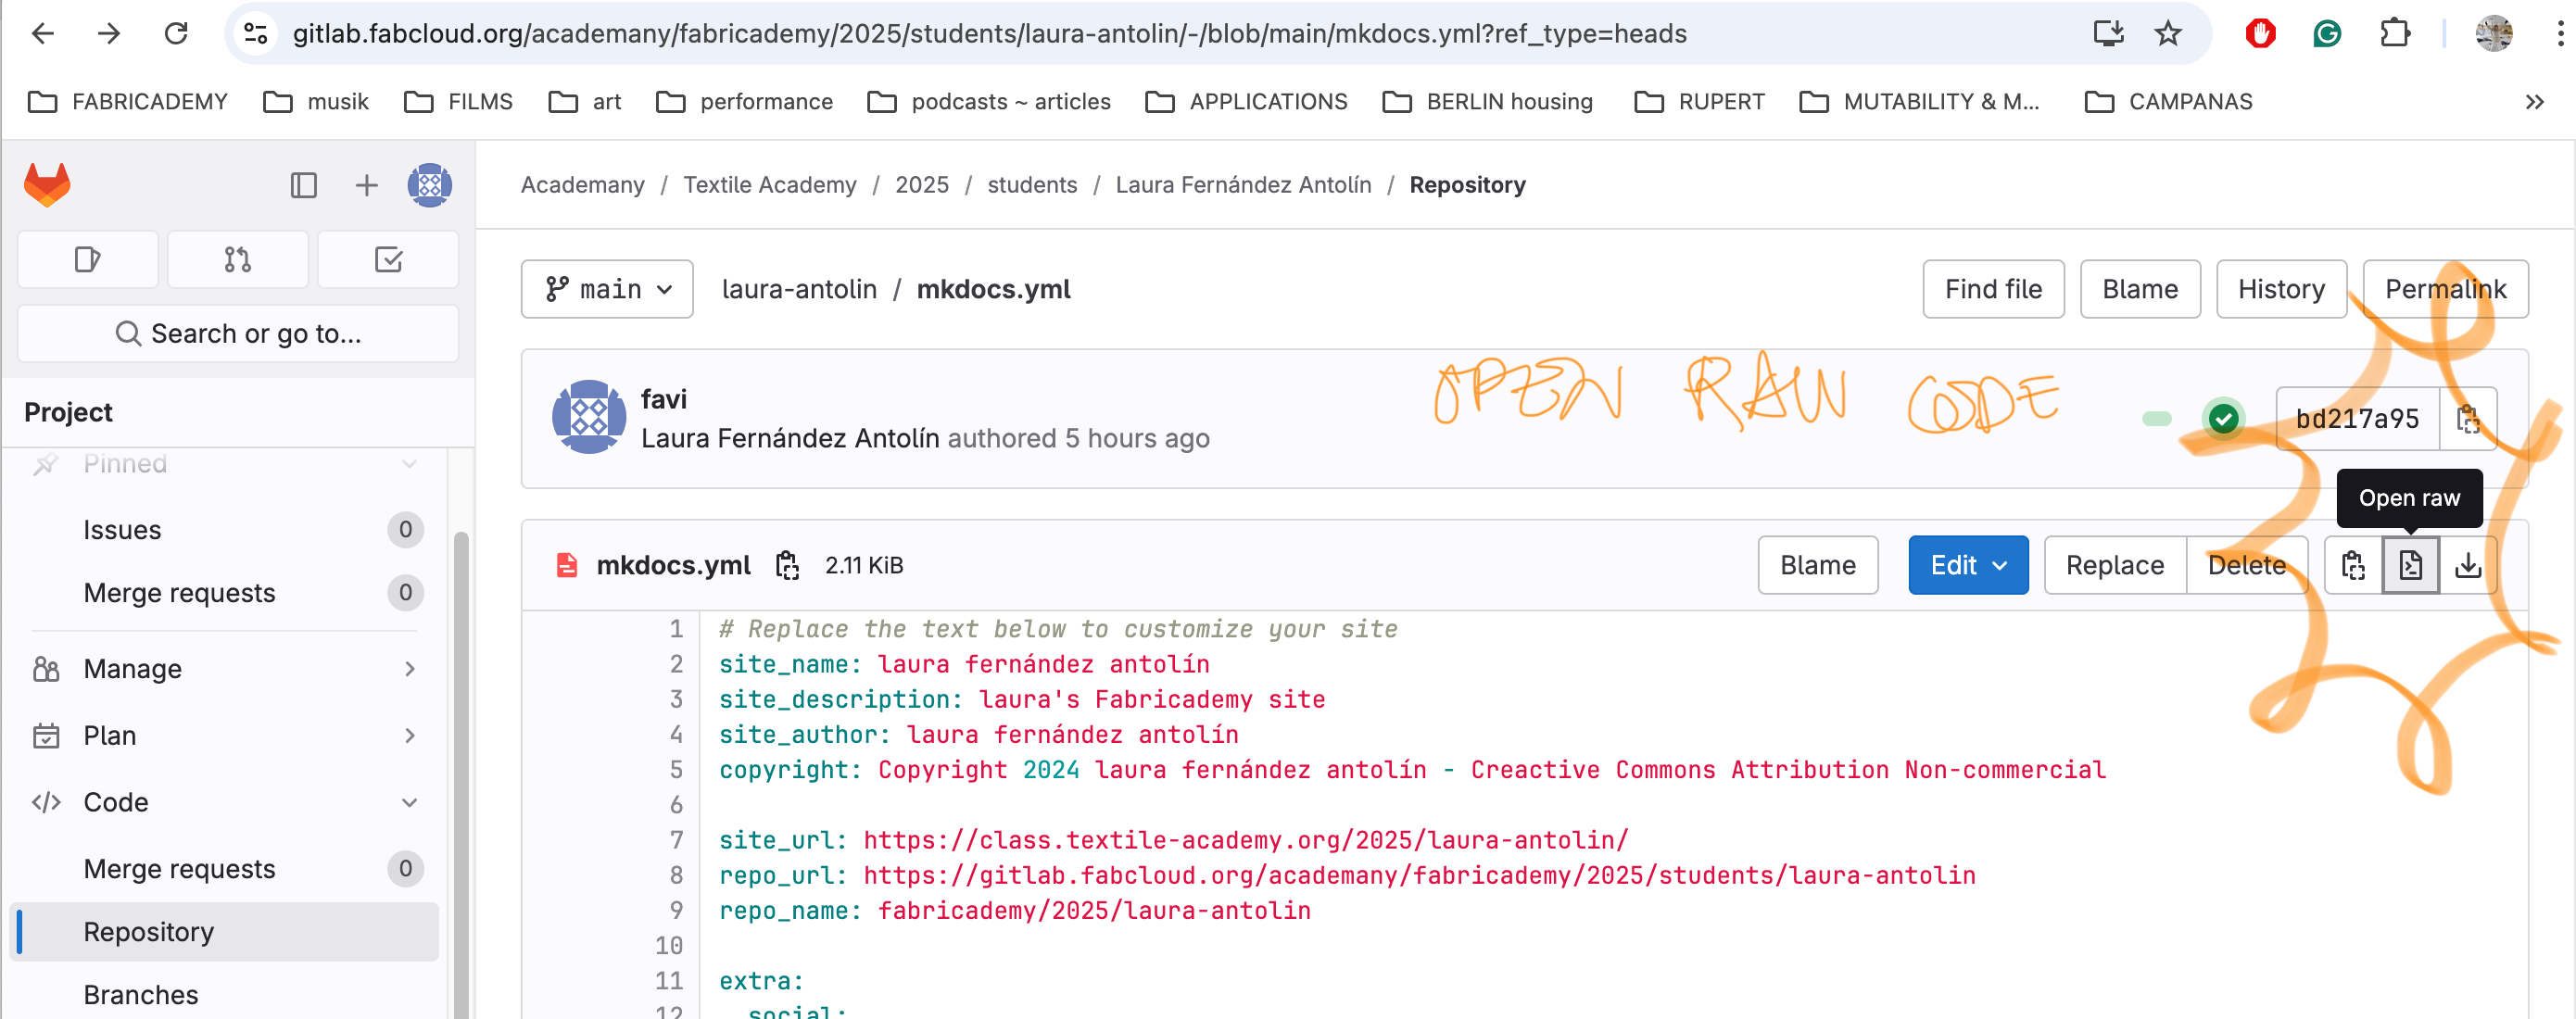Image resolution: width=2576 pixels, height=1019 pixels.
Task: Click the Download file icon
Action: click(x=2469, y=565)
